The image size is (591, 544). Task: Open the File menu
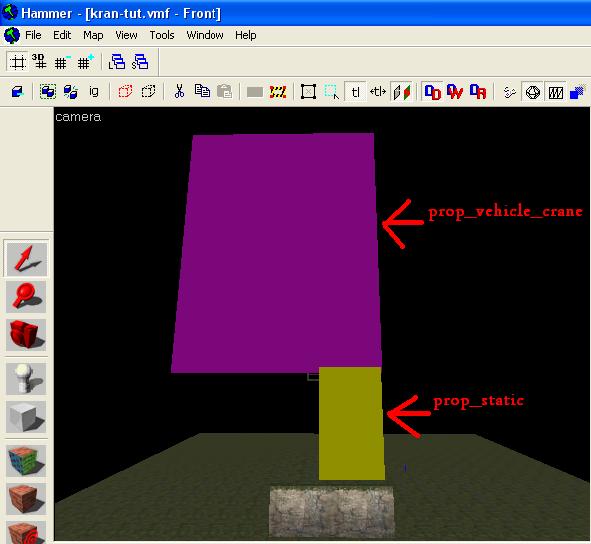coord(33,35)
